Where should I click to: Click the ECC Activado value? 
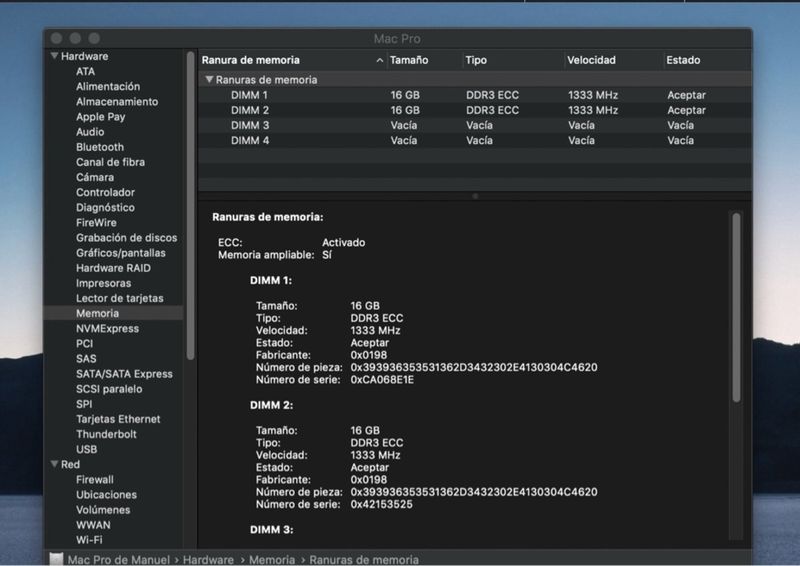point(343,242)
